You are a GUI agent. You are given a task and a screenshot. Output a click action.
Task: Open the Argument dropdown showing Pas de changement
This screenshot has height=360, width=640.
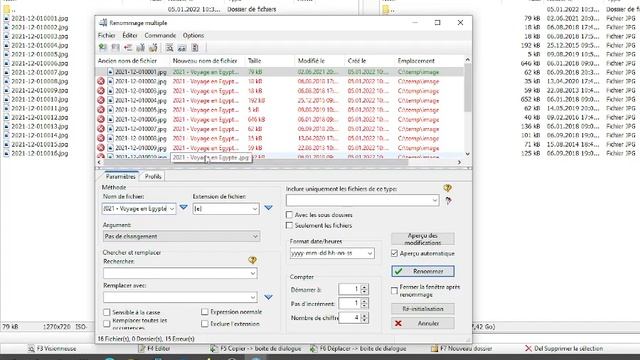coord(255,236)
